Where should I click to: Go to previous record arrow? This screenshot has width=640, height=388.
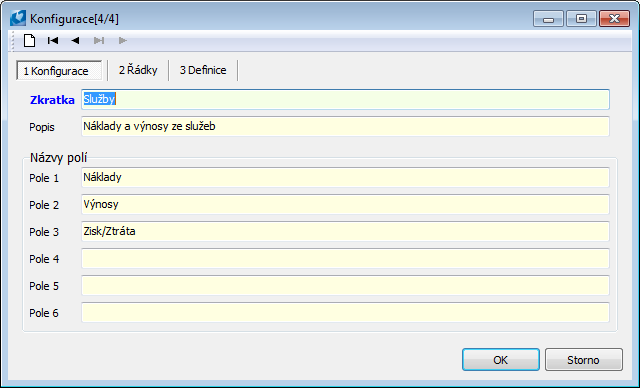point(75,40)
